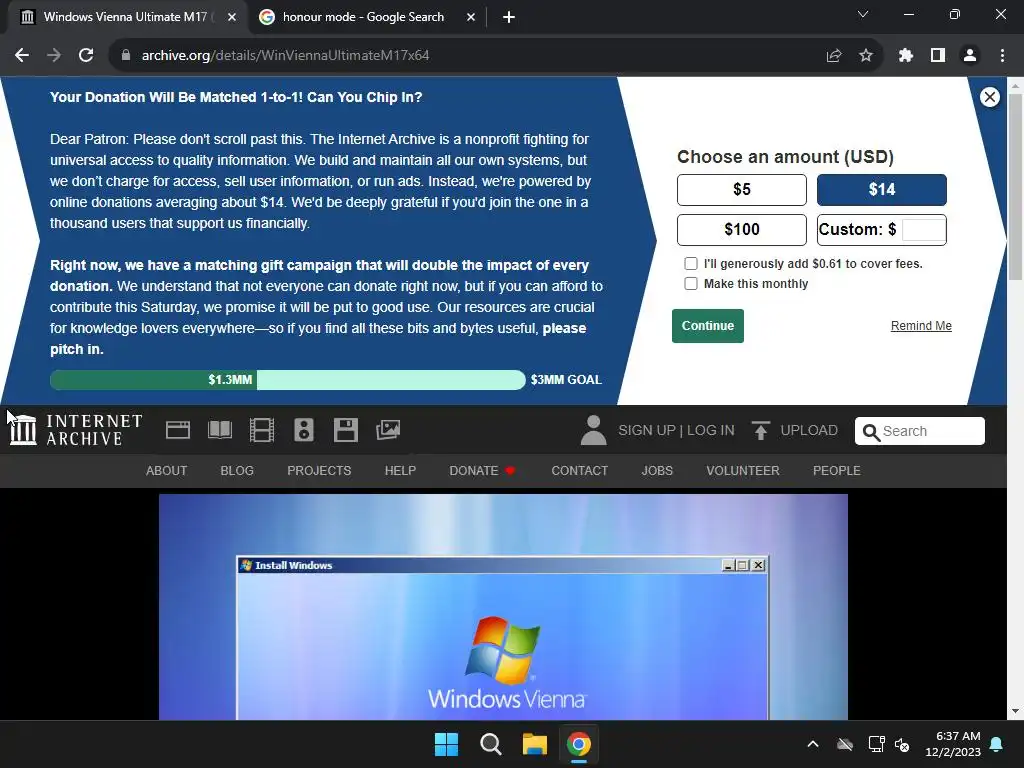
Task: Open the Texts book icon
Action: pos(220,430)
